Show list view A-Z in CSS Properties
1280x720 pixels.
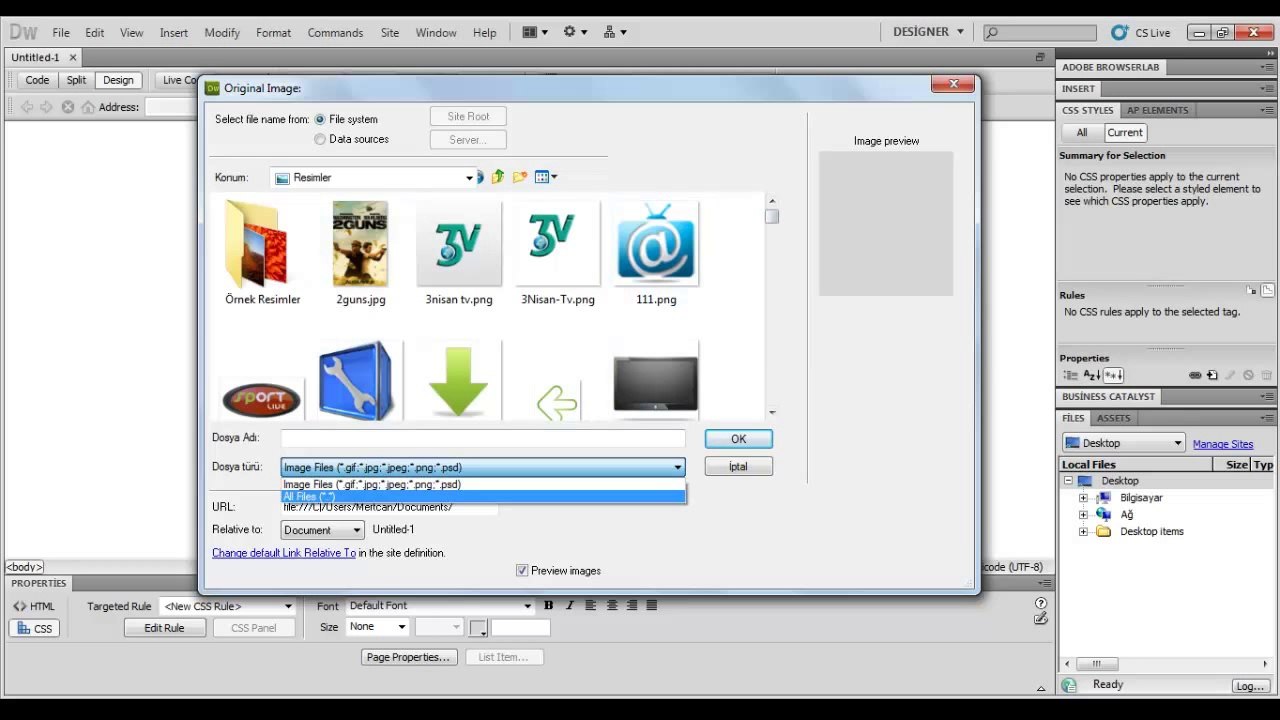(1092, 375)
